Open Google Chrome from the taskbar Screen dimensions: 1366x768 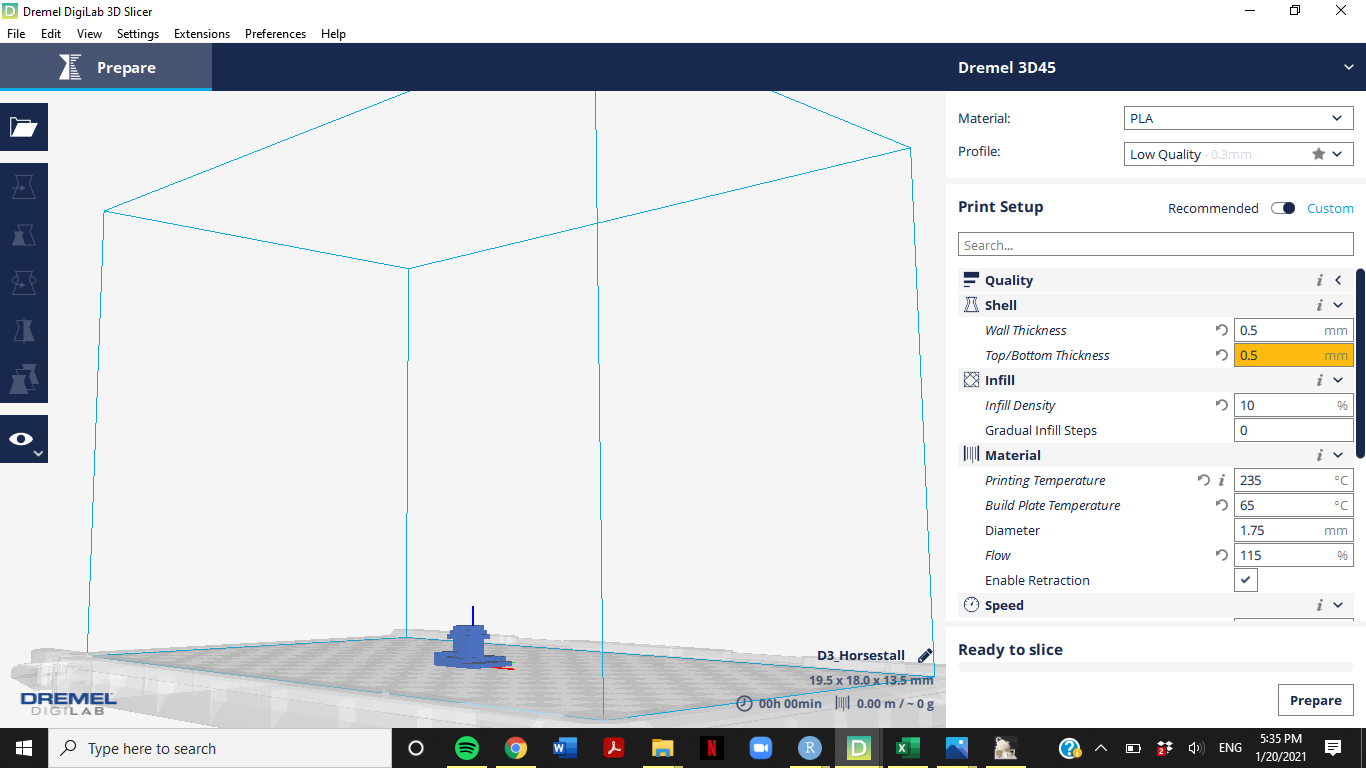[515, 748]
